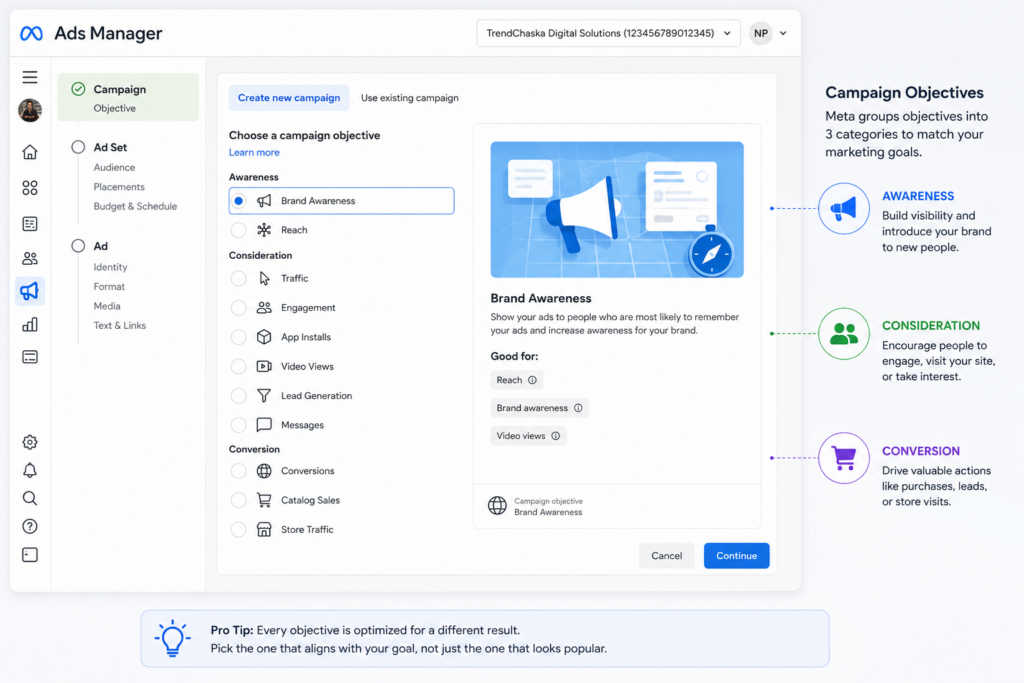
Task: Click the lightbulb Pro Tip icon
Action: click(172, 638)
